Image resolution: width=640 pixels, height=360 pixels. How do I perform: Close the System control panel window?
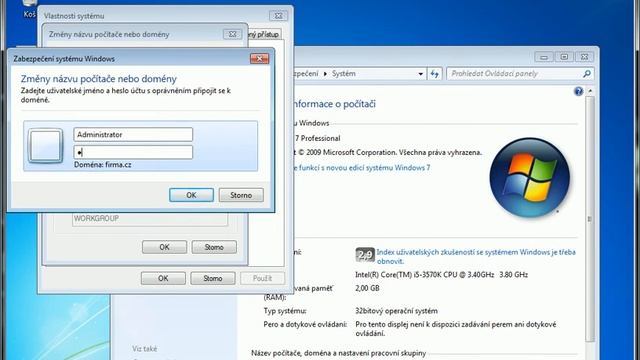[584, 57]
